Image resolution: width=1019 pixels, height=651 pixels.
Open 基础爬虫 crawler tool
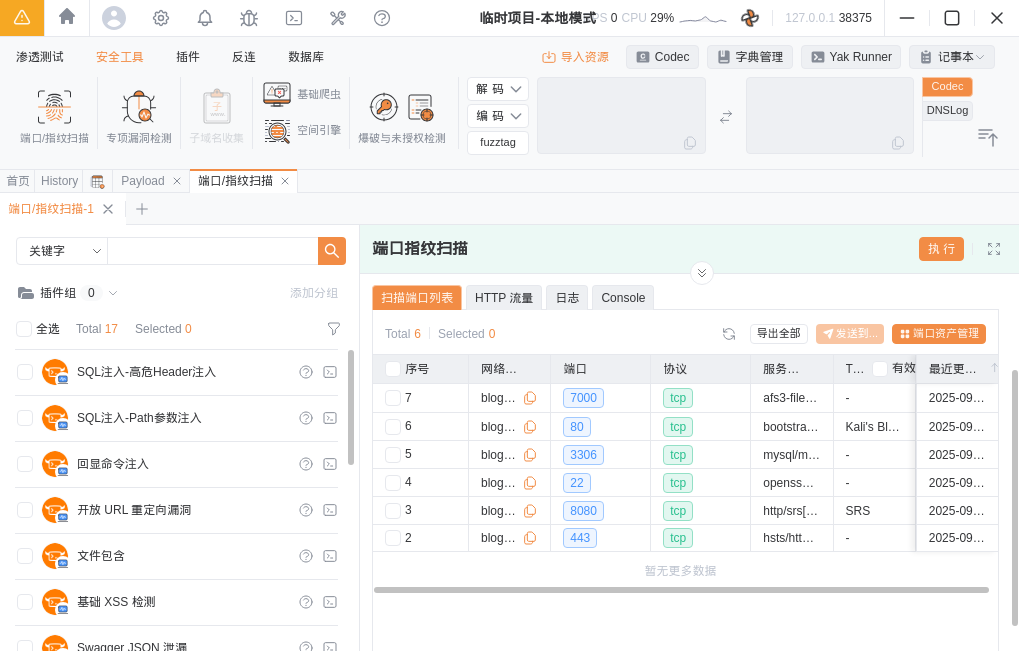coord(302,94)
